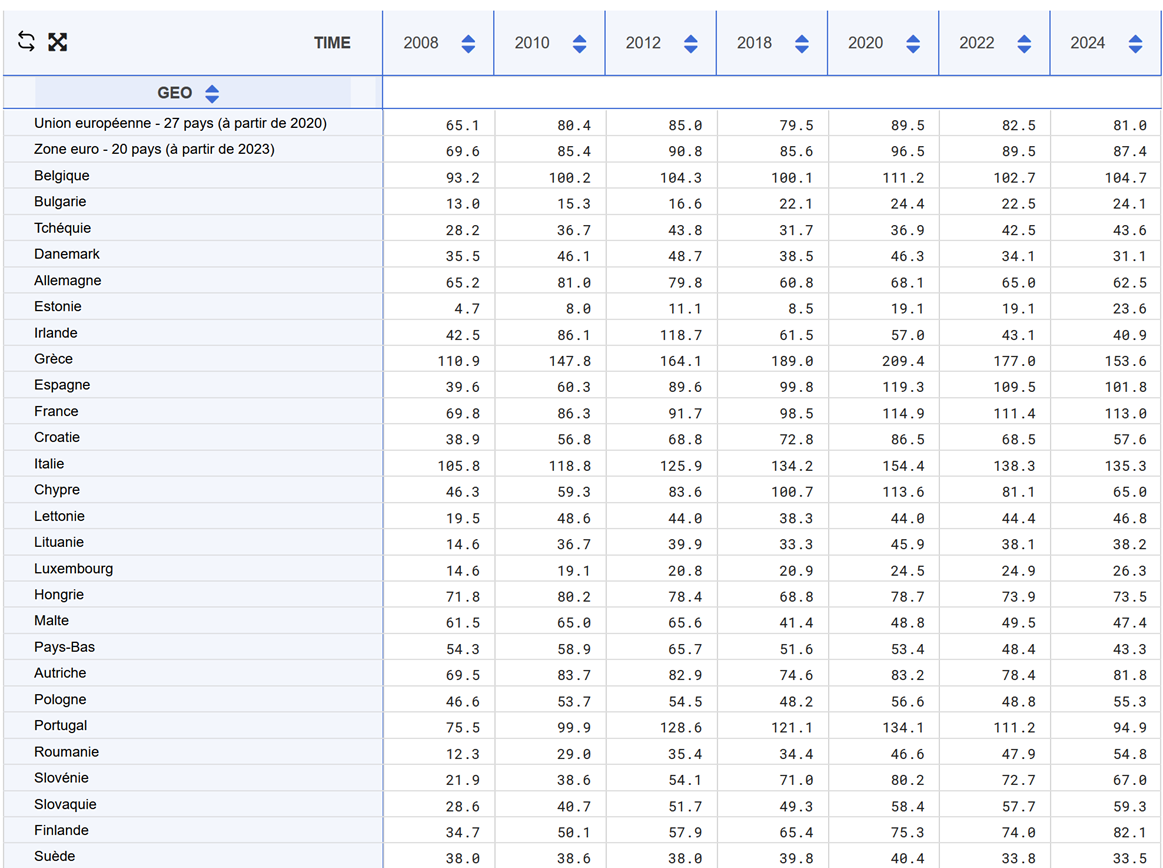Click Portugal's 2012 value 128.6

click(681, 727)
